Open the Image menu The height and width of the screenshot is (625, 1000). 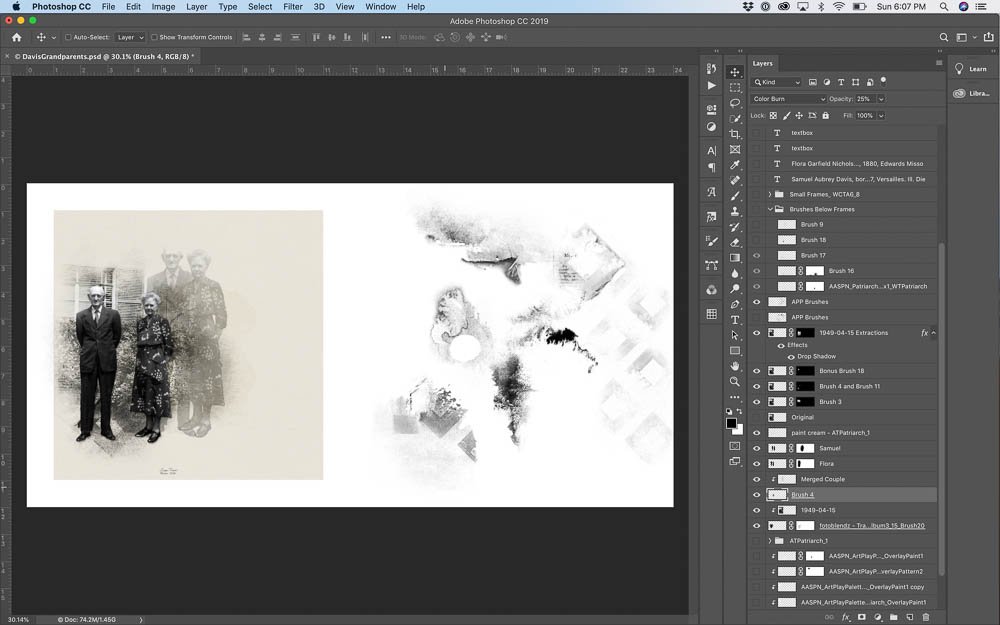(x=163, y=6)
